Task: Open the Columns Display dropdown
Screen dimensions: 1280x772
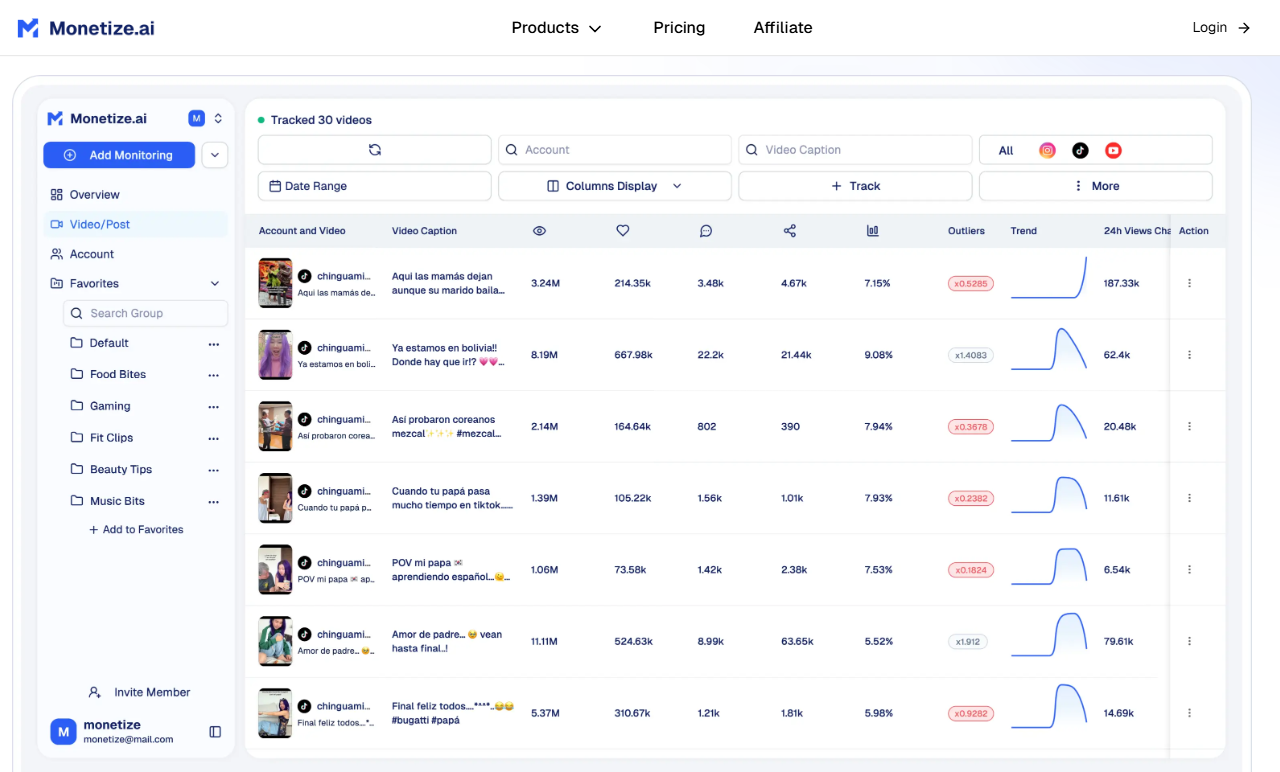Action: pos(614,185)
